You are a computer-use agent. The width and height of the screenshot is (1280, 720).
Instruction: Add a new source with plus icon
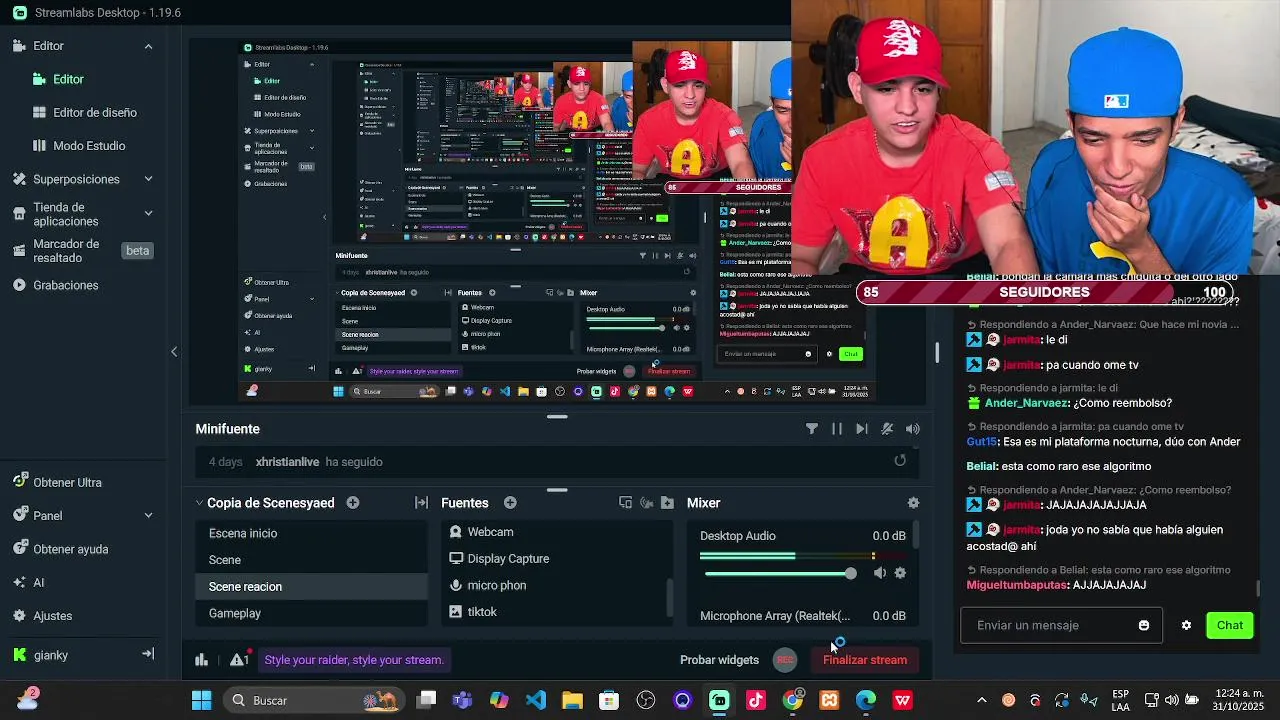[x=510, y=503]
